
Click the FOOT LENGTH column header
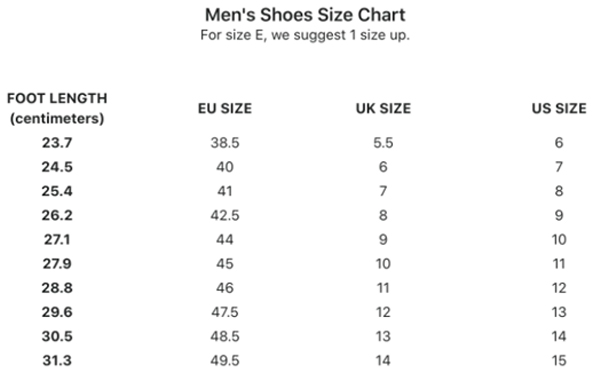[x=57, y=108]
